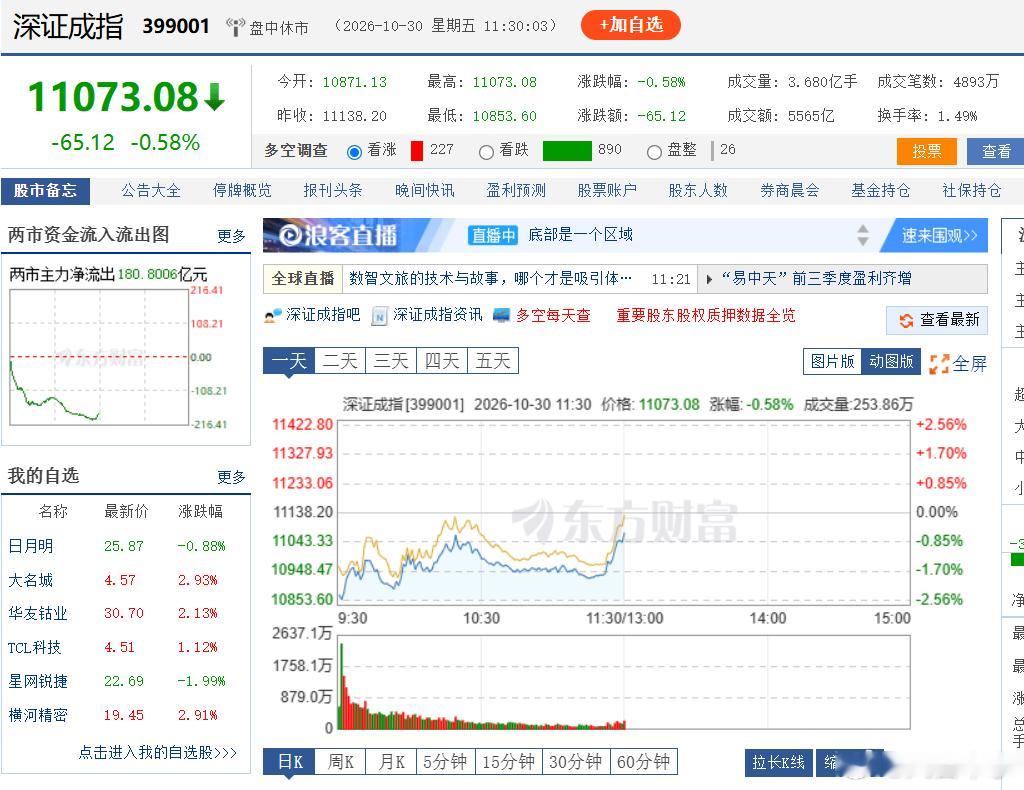The height and width of the screenshot is (790, 1024).
Task: Select the 30分钟 chart tab
Action: click(576, 762)
